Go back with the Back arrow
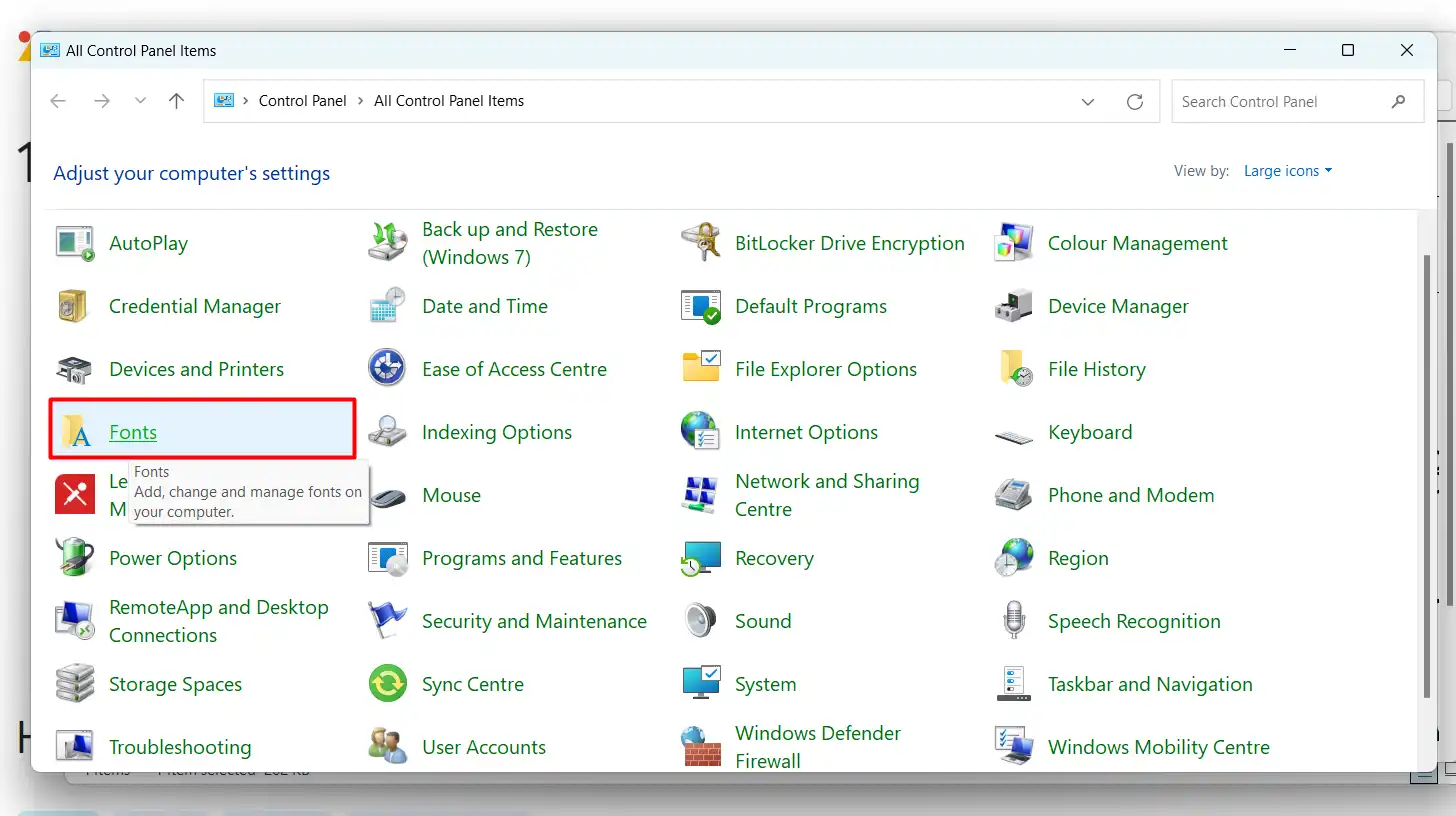The width and height of the screenshot is (1456, 816). coord(58,101)
